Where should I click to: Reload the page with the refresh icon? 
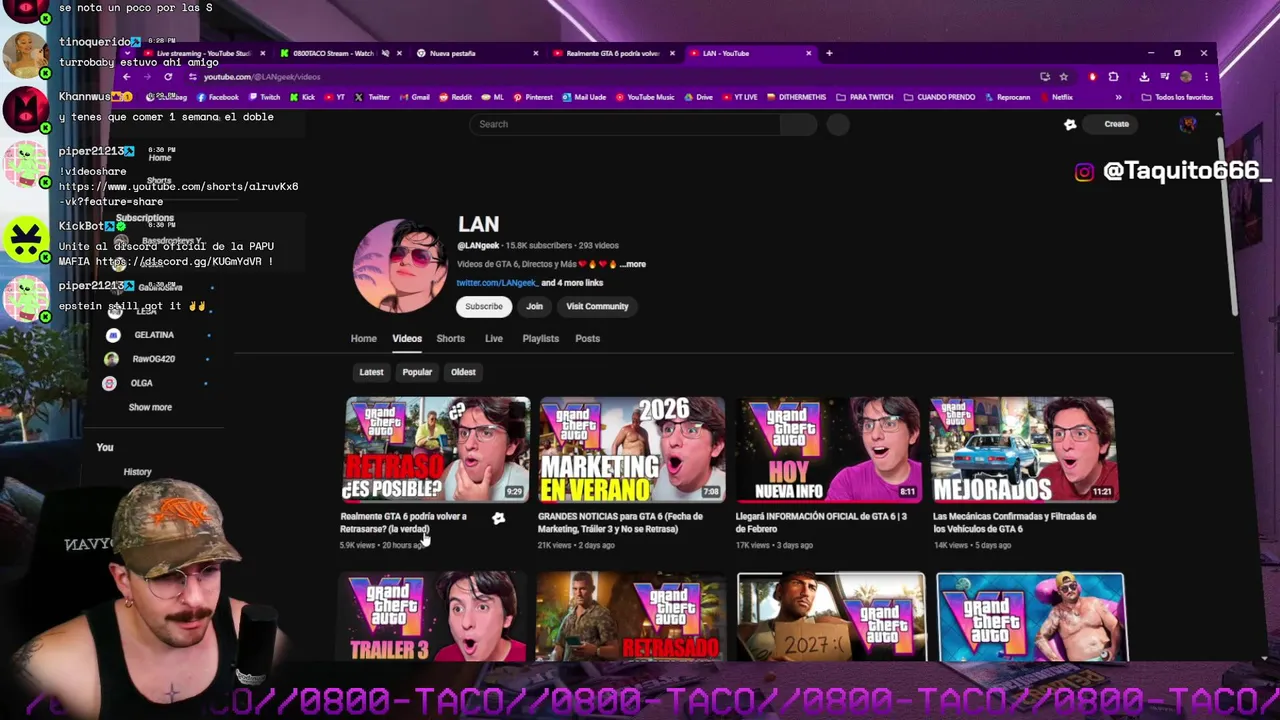[168, 77]
